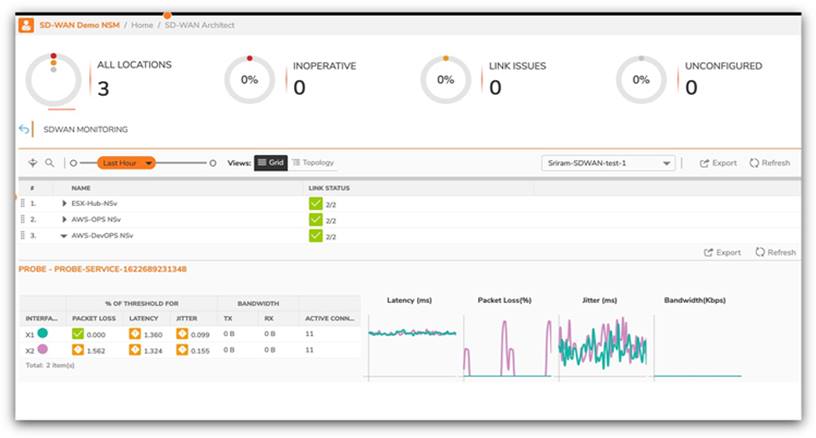The width and height of the screenshot is (816, 438).
Task: Switch to Grid view
Action: [x=270, y=162]
